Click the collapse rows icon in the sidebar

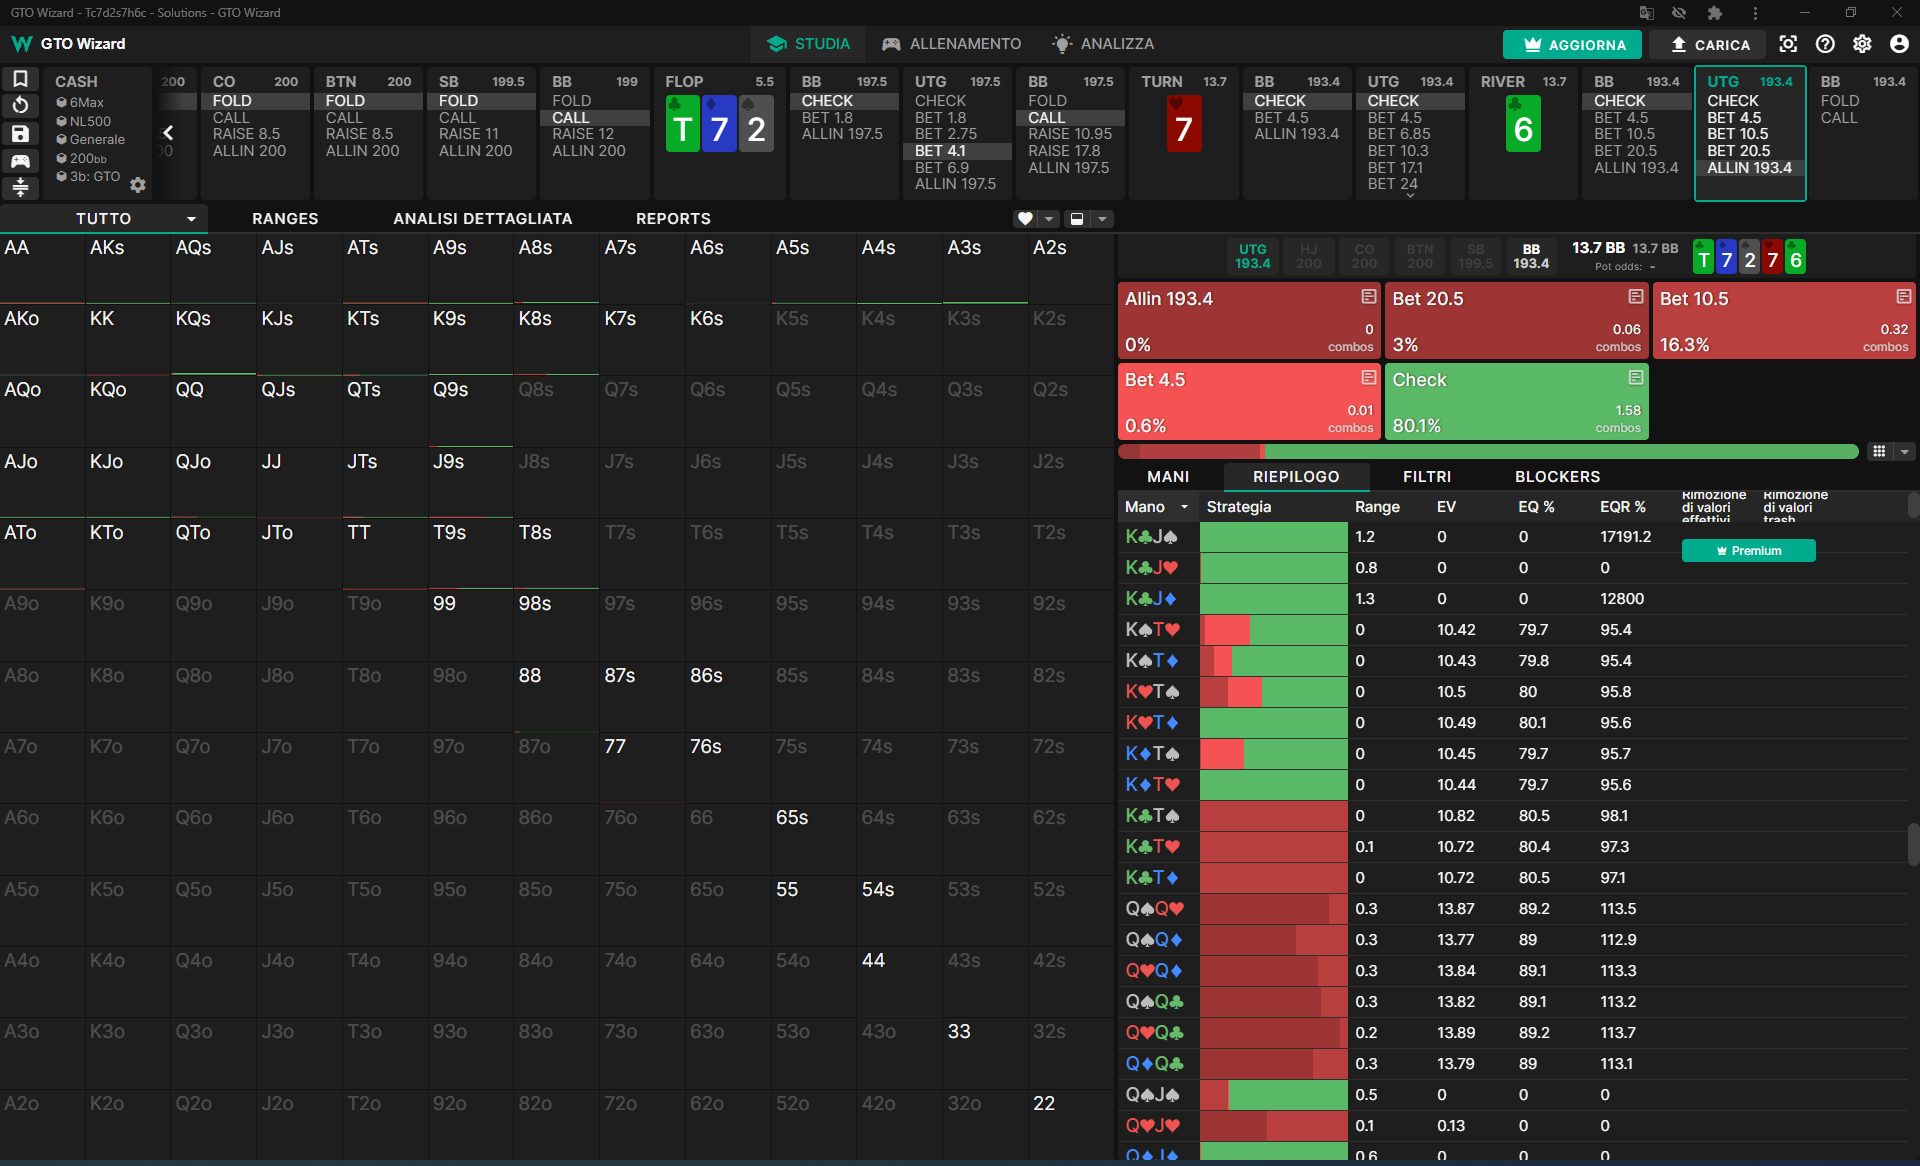click(20, 187)
